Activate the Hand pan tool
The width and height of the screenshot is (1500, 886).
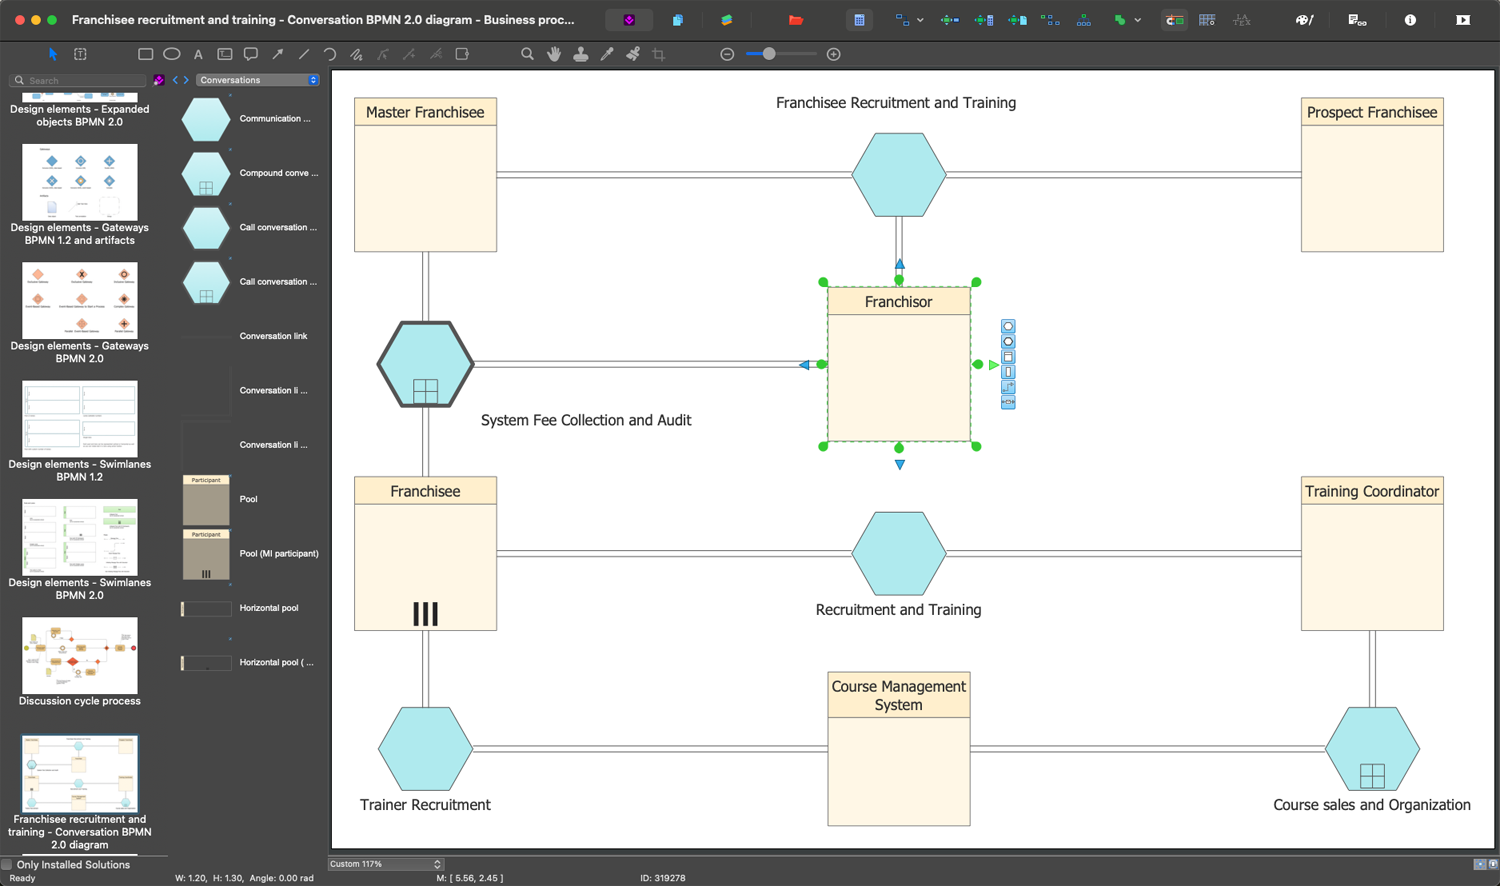(x=554, y=54)
